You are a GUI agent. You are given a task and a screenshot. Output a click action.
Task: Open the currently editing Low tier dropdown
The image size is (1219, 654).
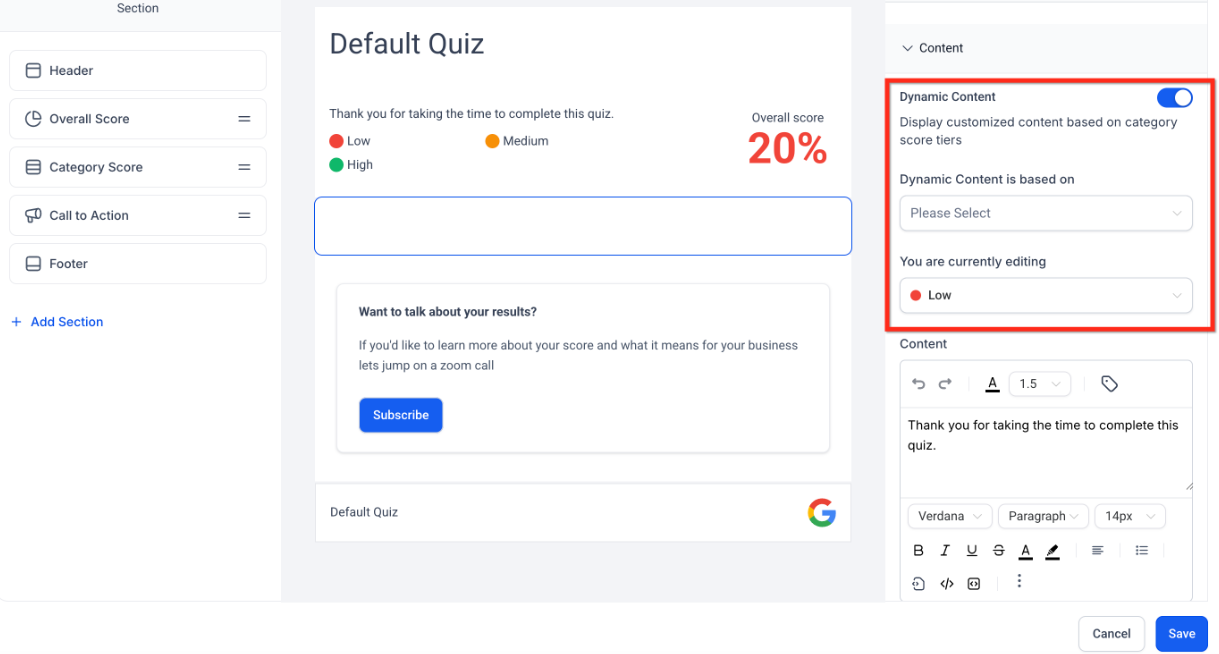(x=1045, y=295)
